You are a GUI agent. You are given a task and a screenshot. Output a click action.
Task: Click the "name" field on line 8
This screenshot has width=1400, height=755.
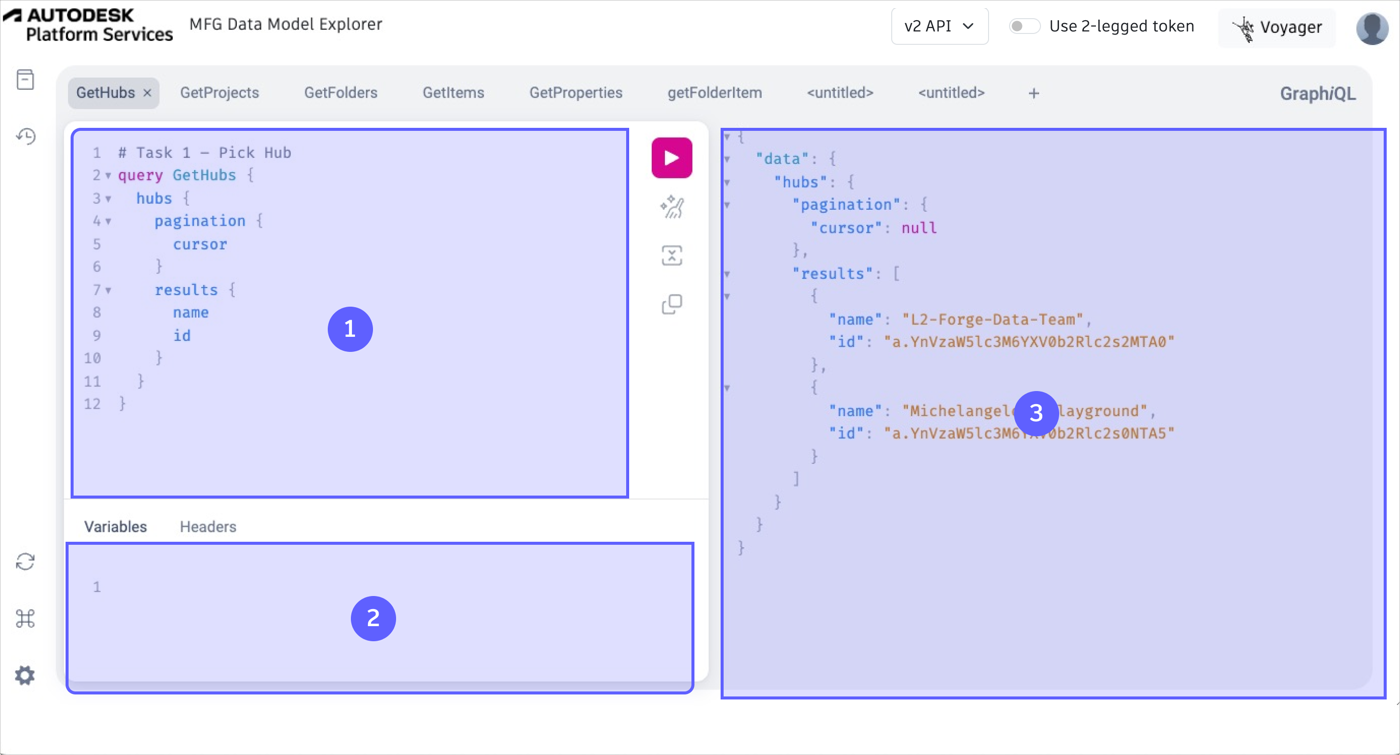coord(190,313)
